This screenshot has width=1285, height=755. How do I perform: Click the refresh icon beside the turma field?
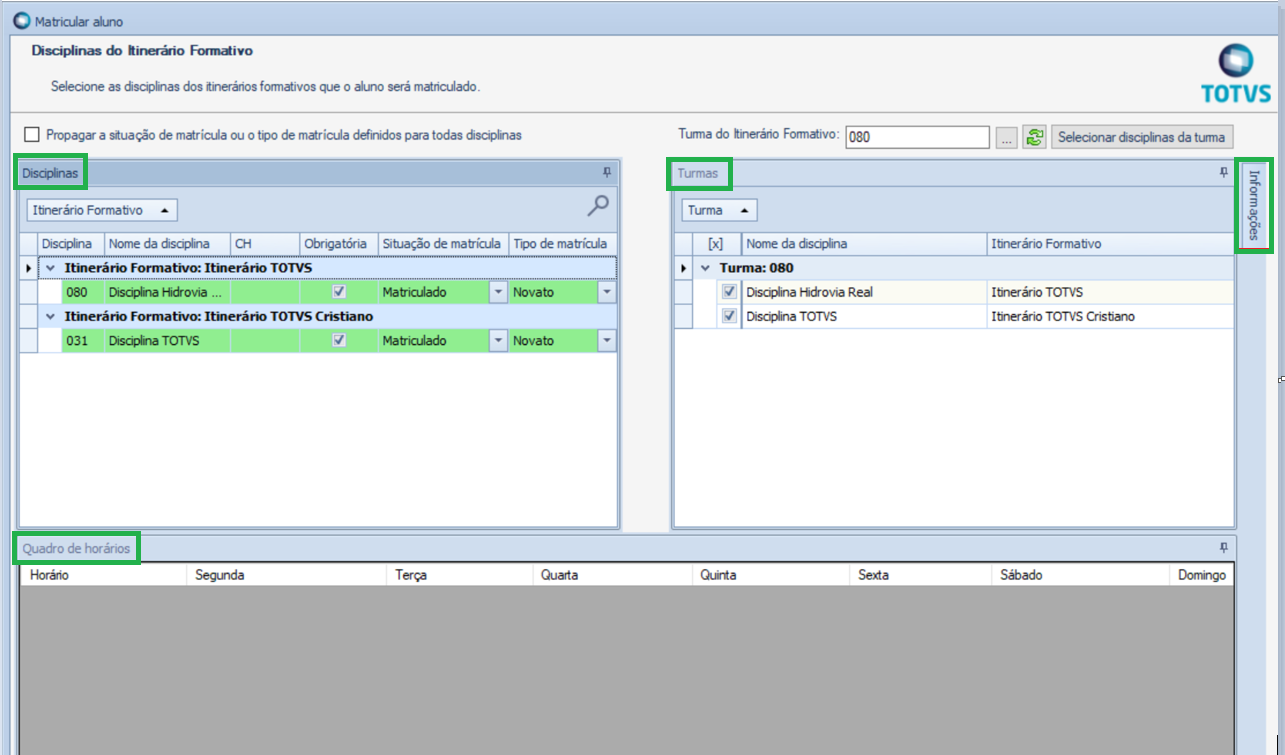click(1034, 137)
